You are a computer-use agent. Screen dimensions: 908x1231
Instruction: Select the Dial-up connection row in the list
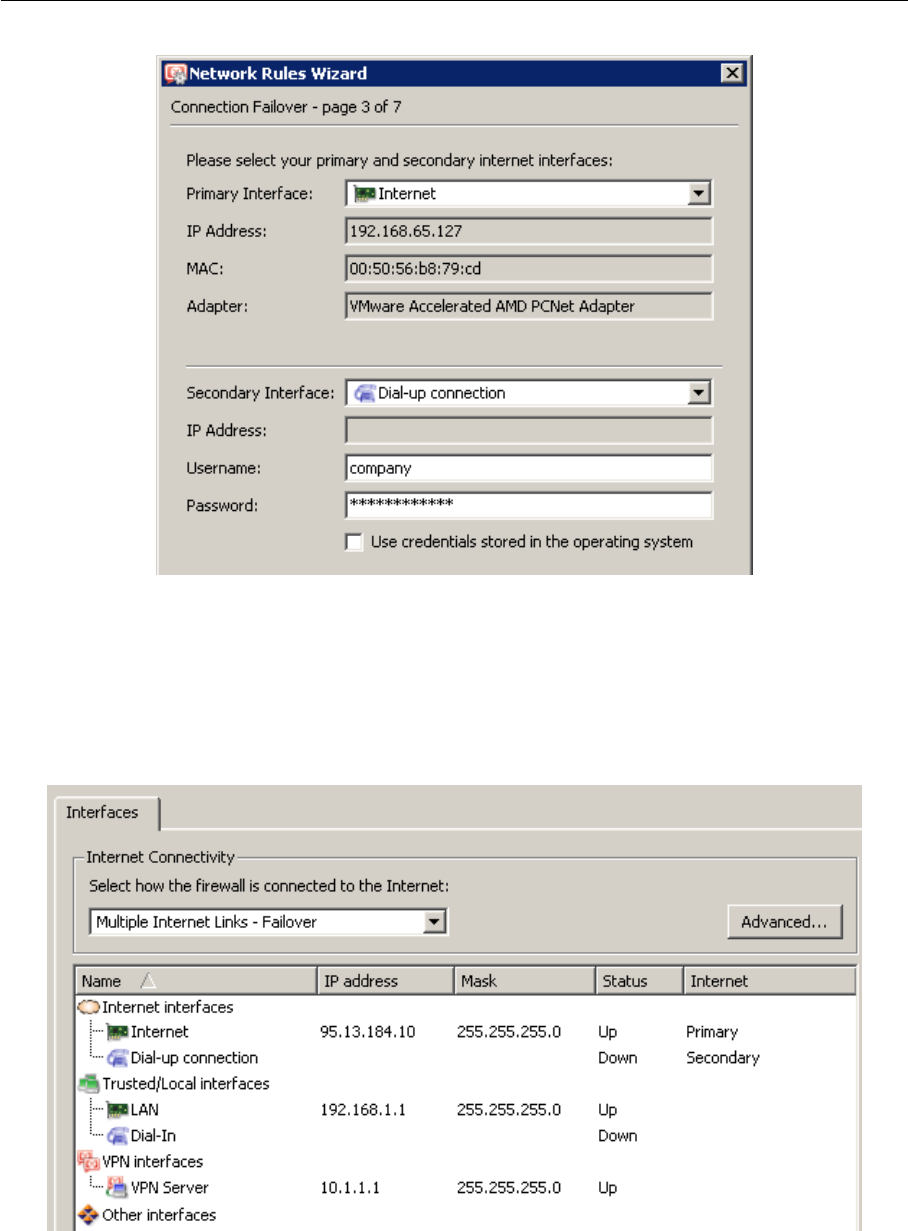click(x=465, y=1058)
